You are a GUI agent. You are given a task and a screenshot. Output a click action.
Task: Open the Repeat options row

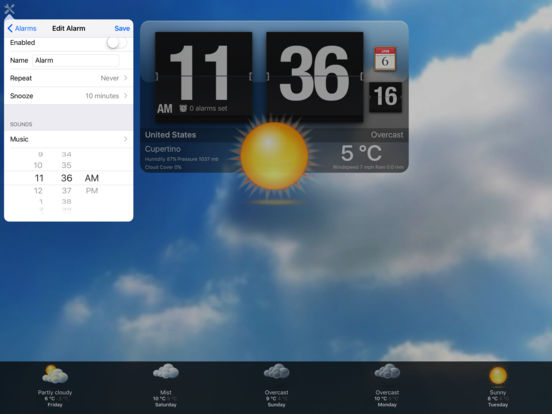click(69, 78)
